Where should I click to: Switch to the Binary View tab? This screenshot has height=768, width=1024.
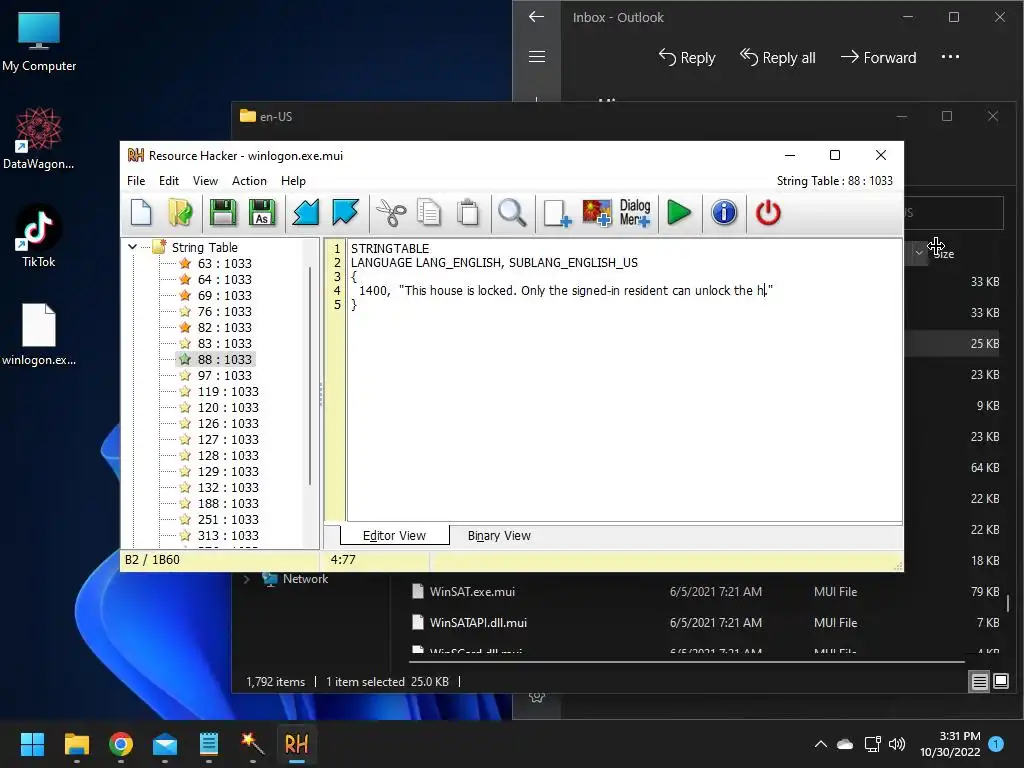point(499,536)
